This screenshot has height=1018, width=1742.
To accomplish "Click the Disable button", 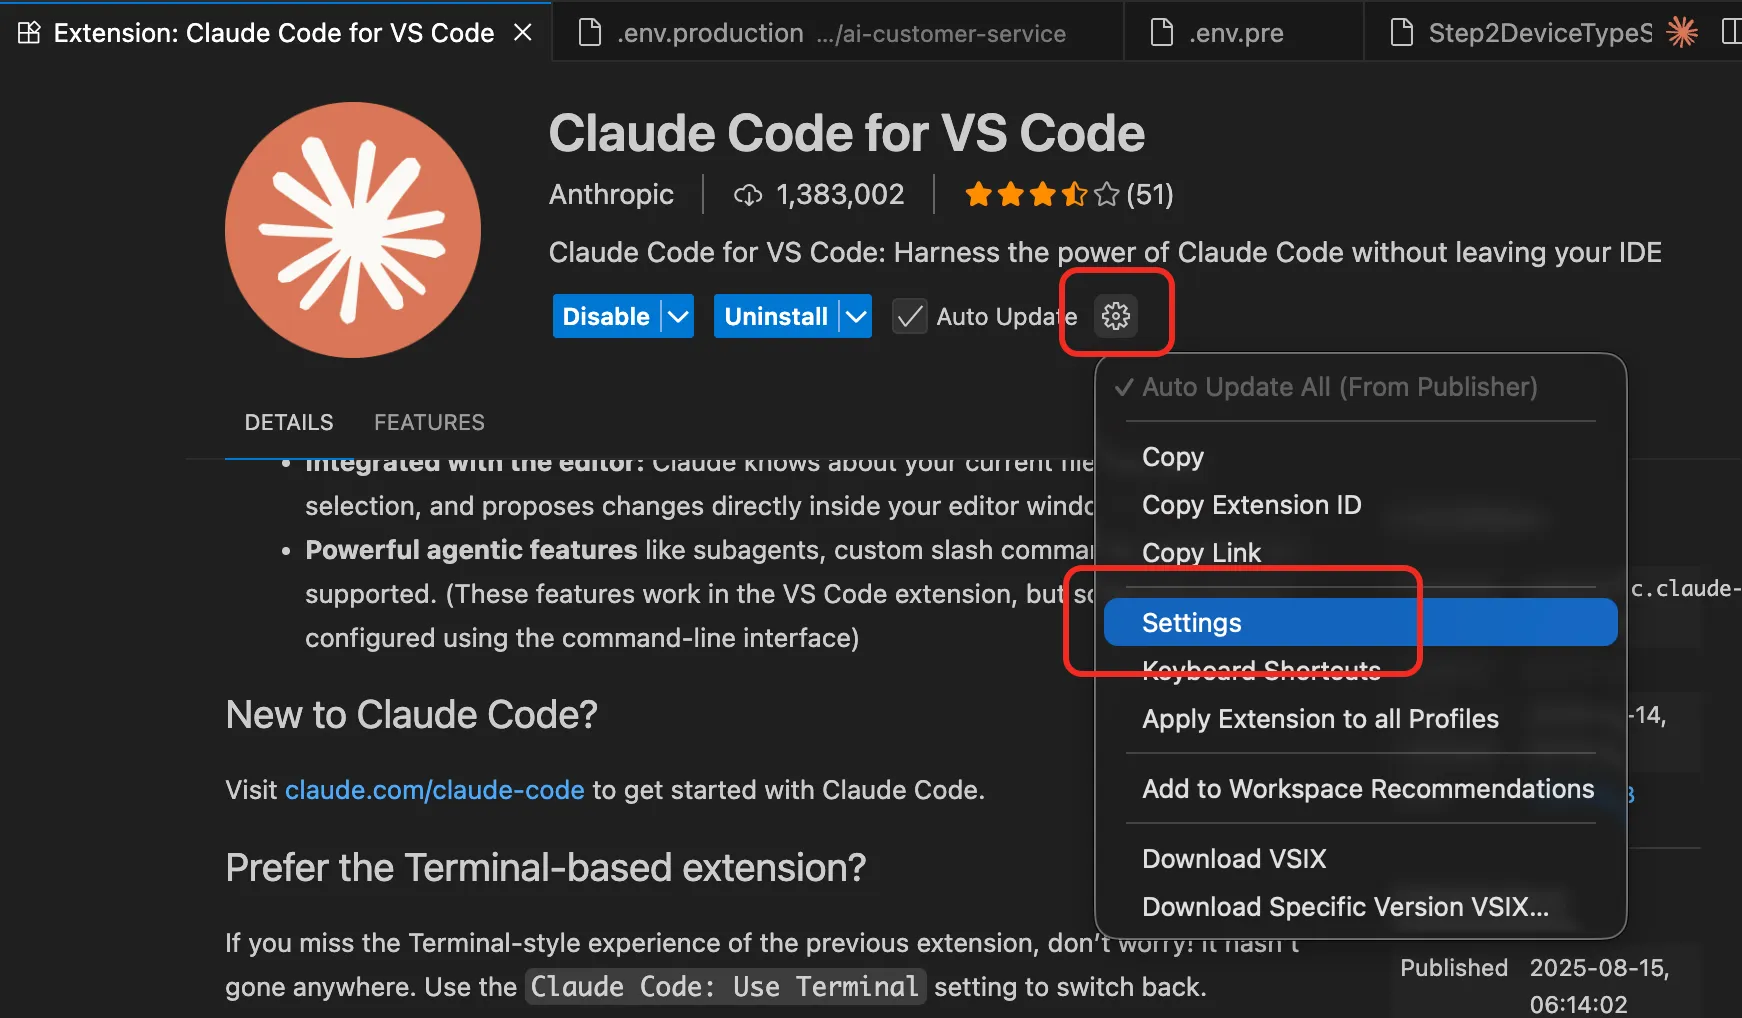I will click(x=605, y=317).
